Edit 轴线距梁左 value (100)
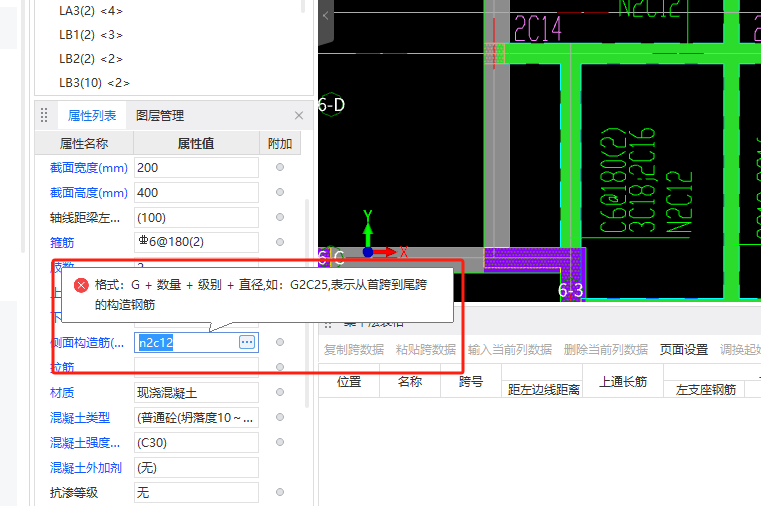Screen dimensions: 761x506 coord(196,218)
